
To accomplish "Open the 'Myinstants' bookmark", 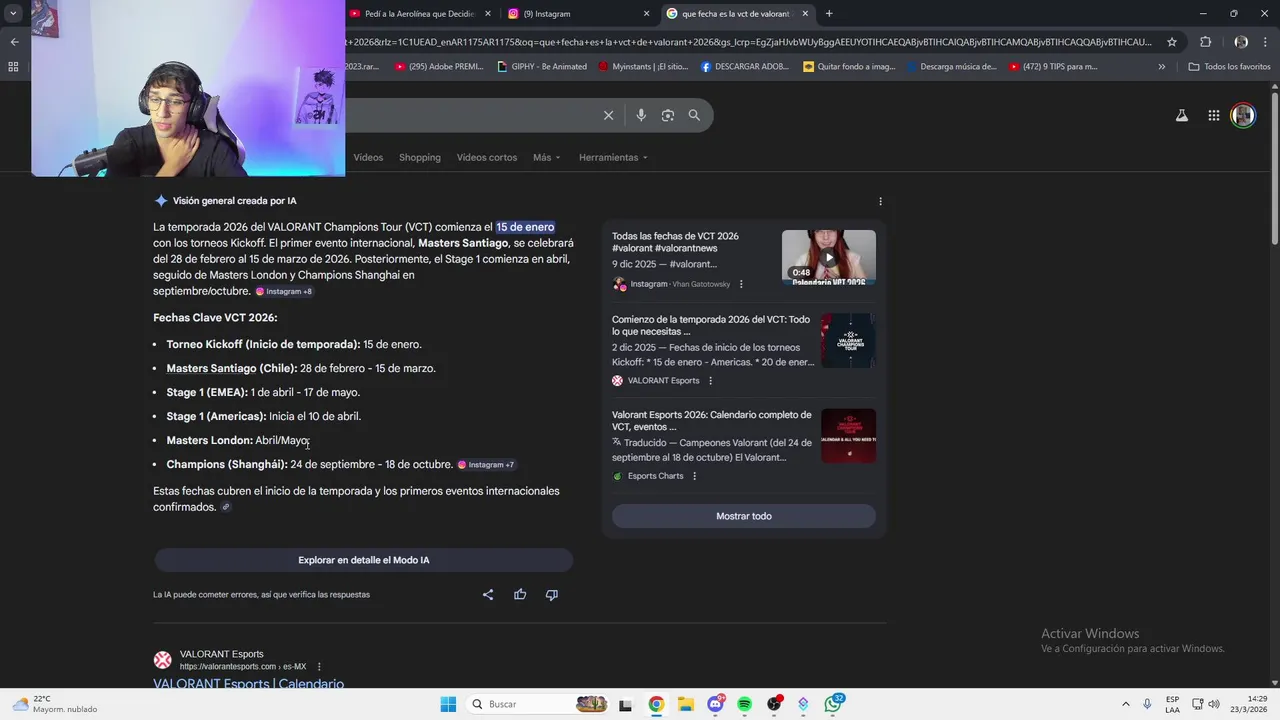I will (643, 67).
